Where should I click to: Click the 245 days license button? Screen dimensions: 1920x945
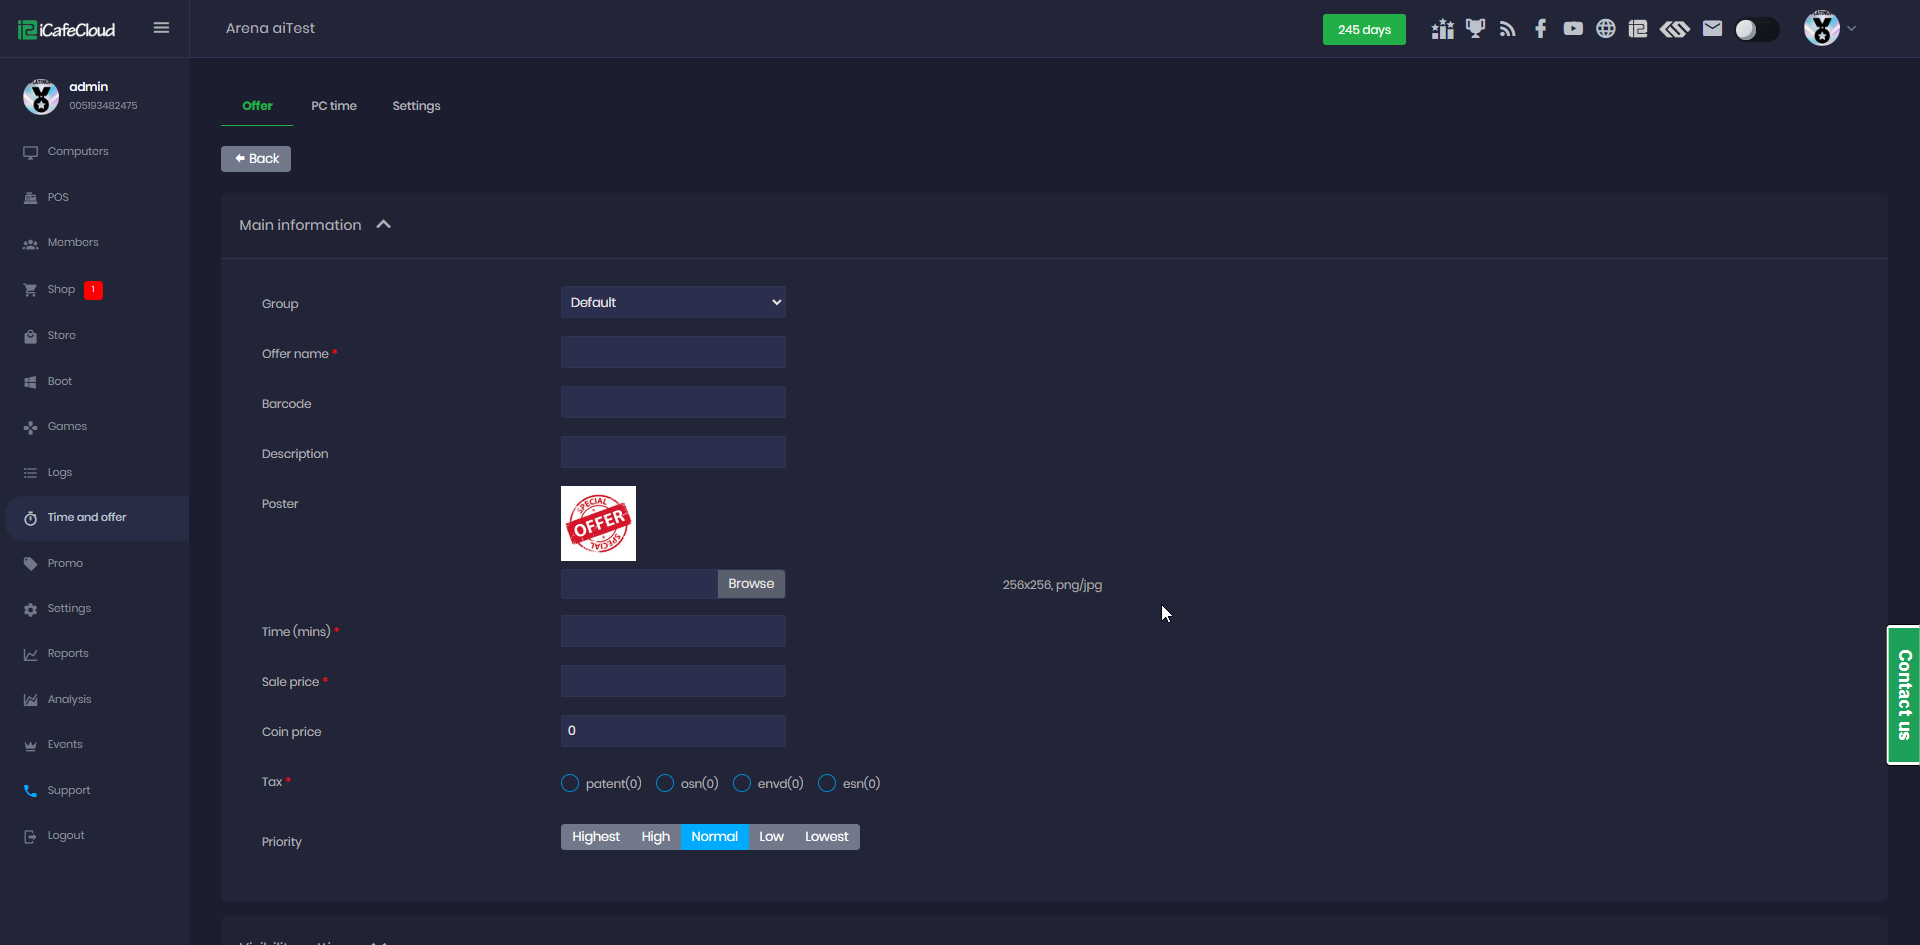(1364, 30)
